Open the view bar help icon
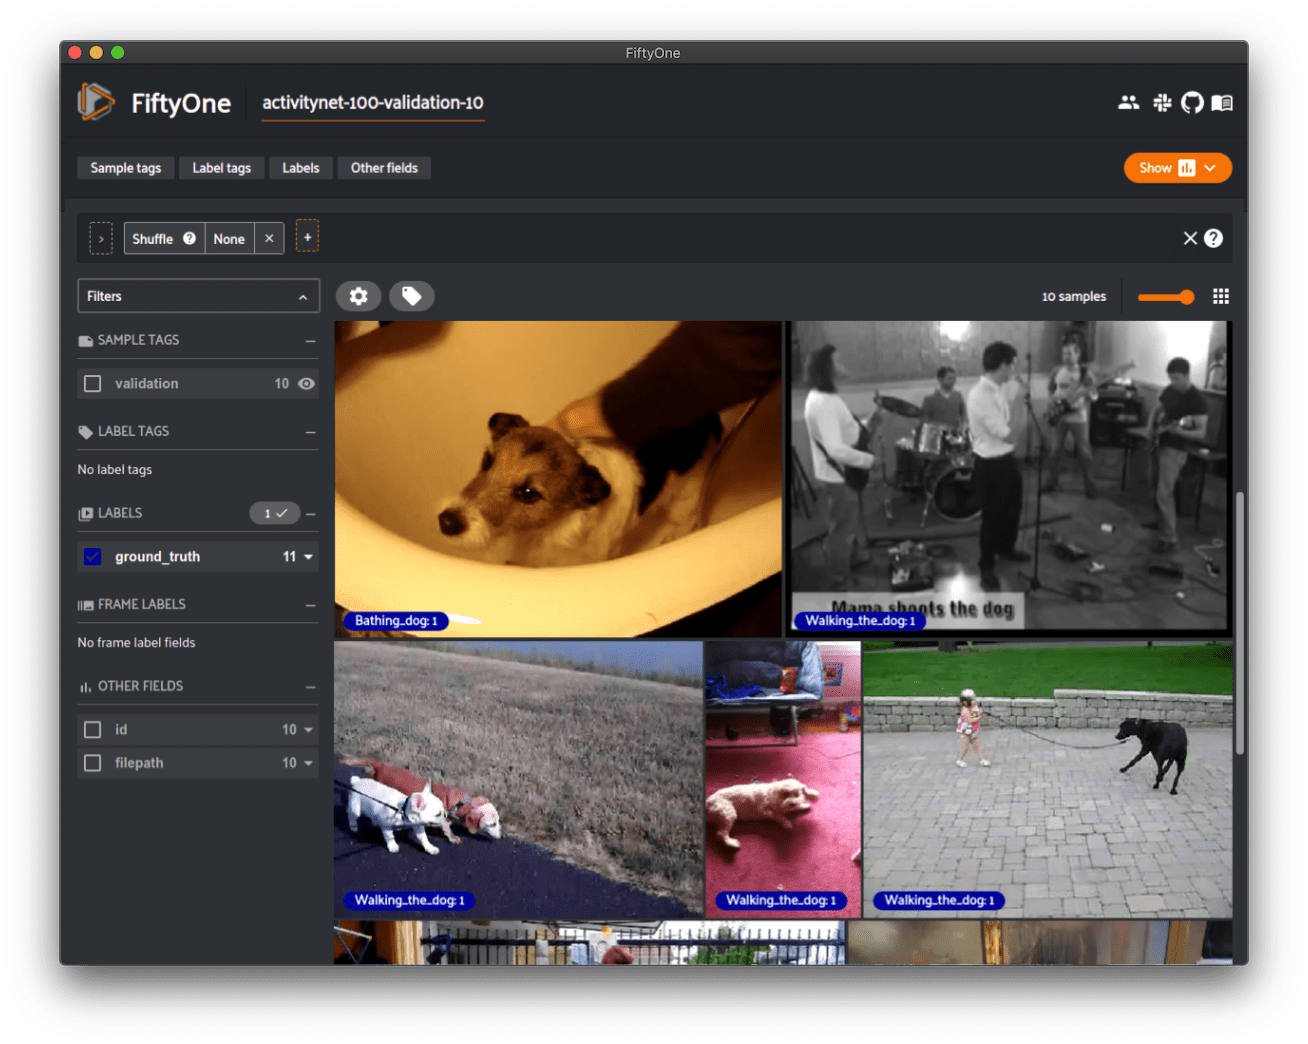The height and width of the screenshot is (1044, 1308). [1213, 238]
